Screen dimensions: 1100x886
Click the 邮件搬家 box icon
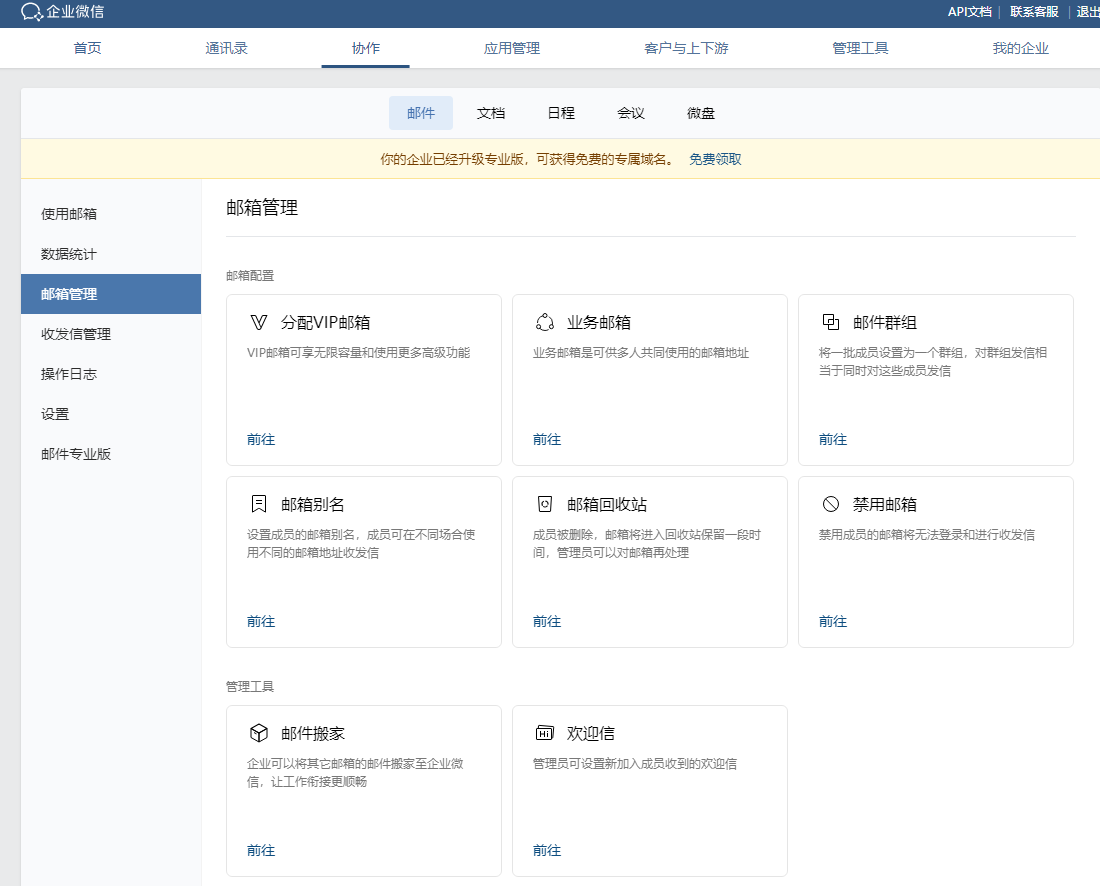click(259, 733)
